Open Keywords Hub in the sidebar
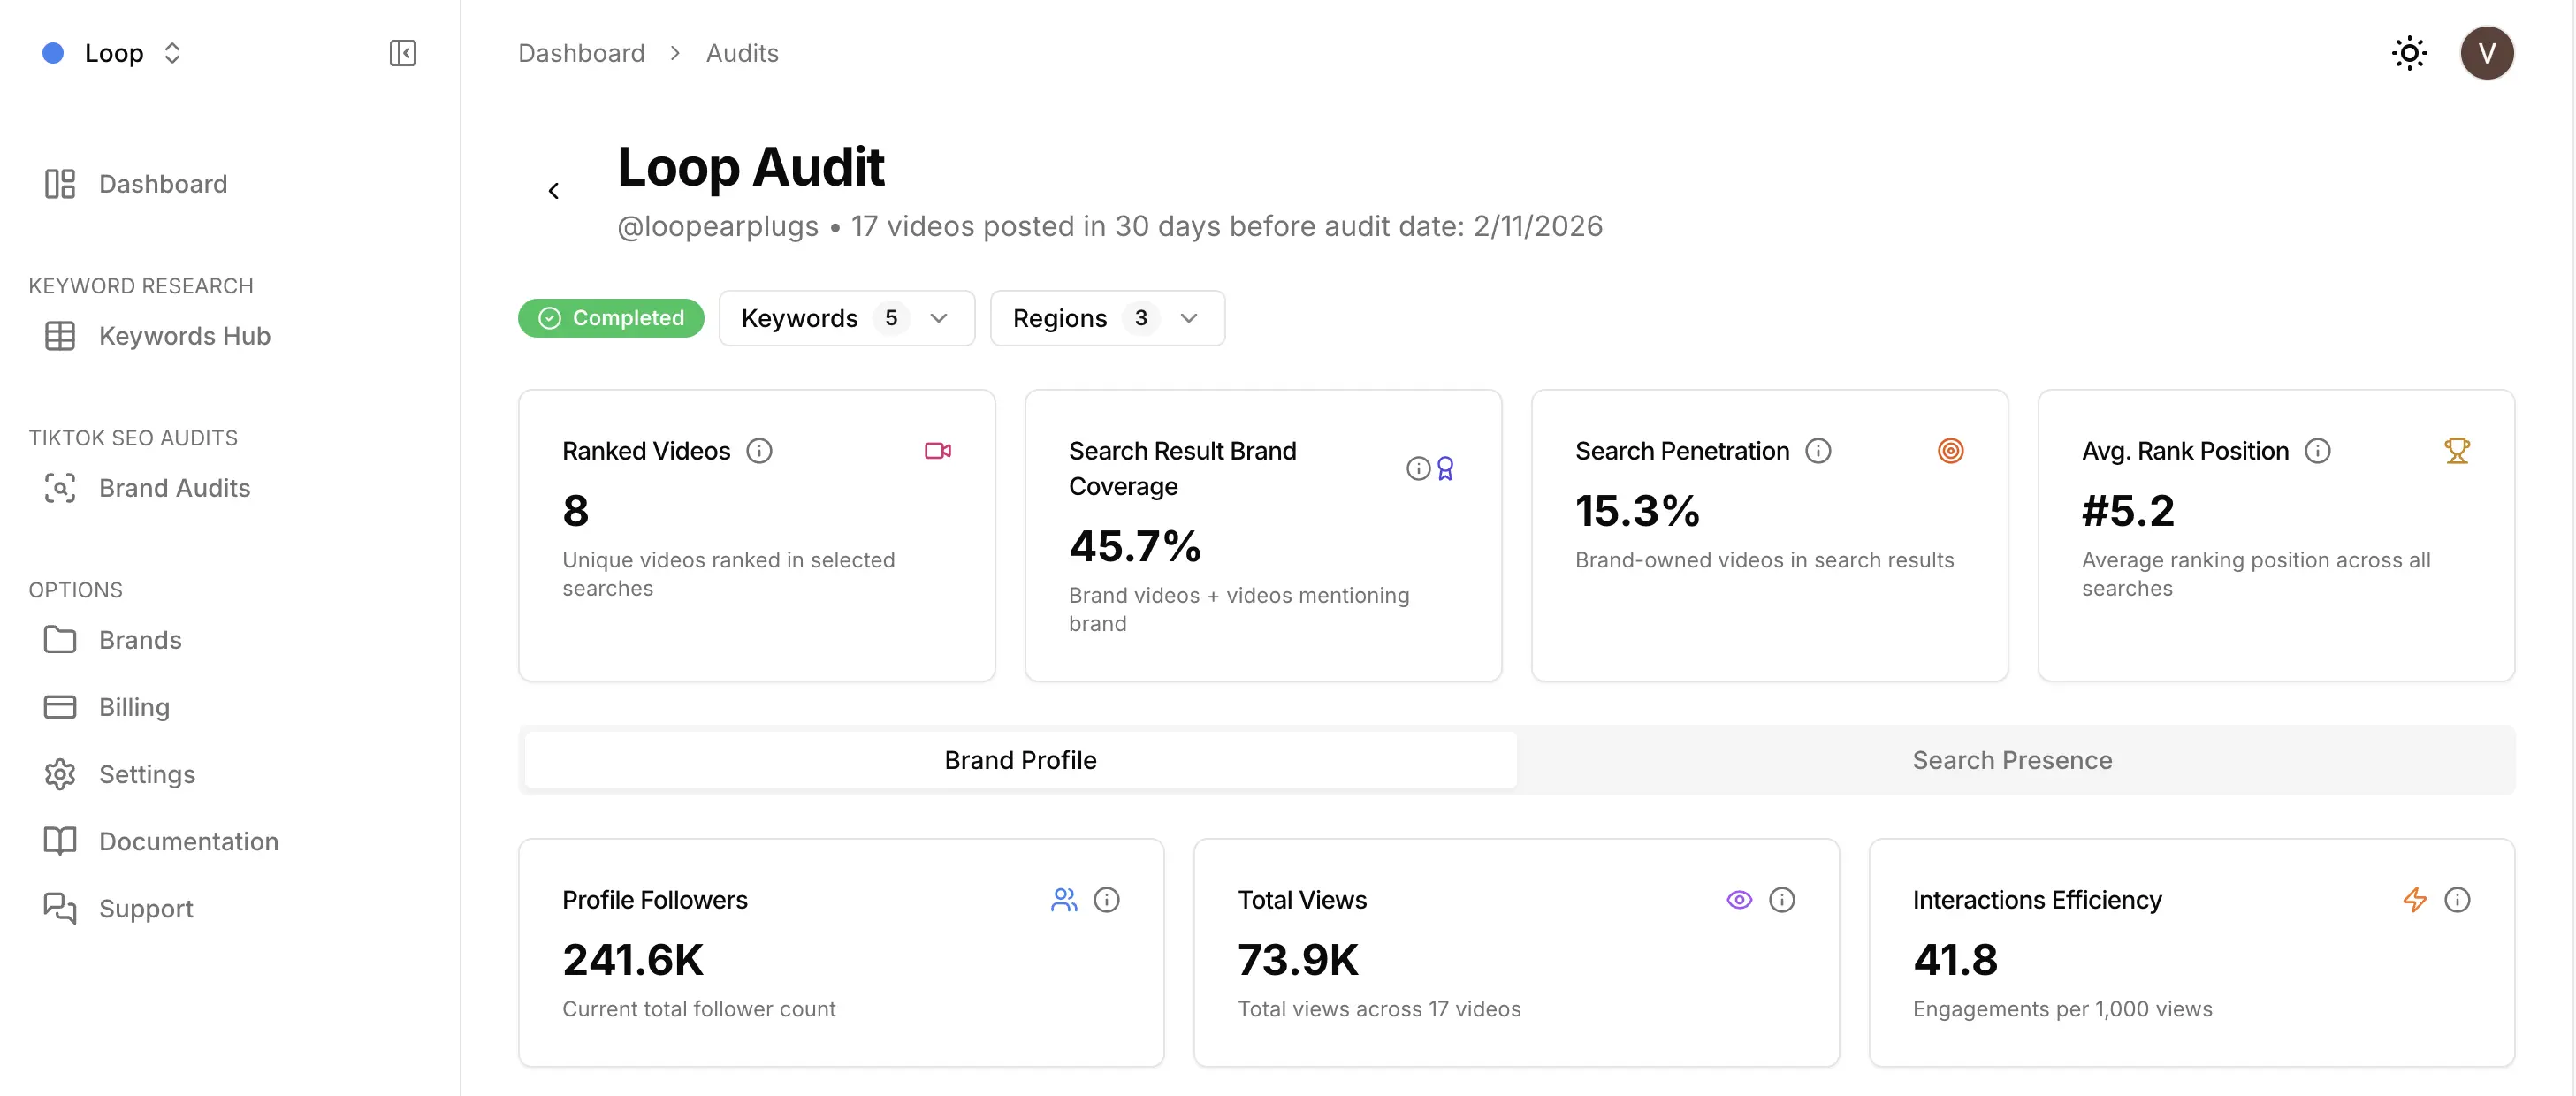The width and height of the screenshot is (2576, 1096). [185, 336]
